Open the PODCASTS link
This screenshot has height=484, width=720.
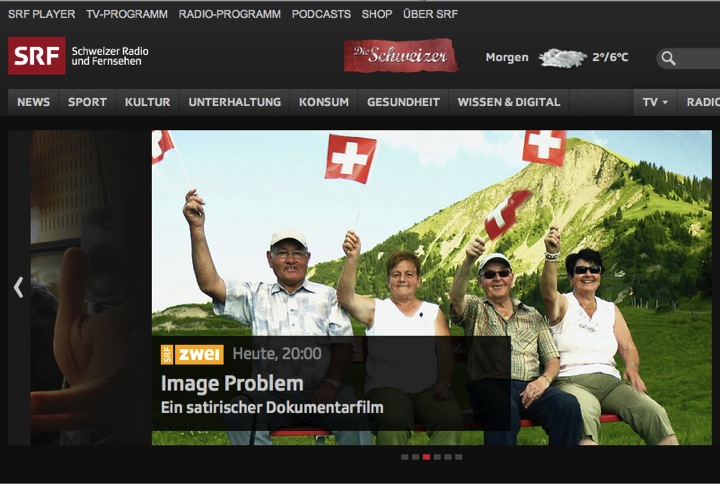[321, 14]
